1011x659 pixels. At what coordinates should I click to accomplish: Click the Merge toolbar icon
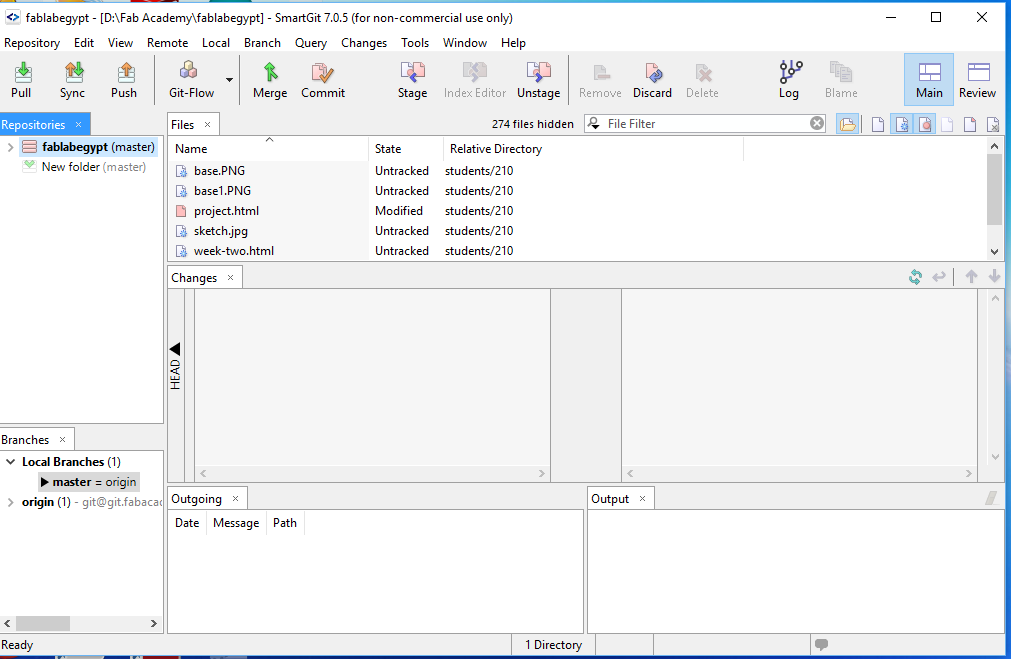tap(270, 80)
